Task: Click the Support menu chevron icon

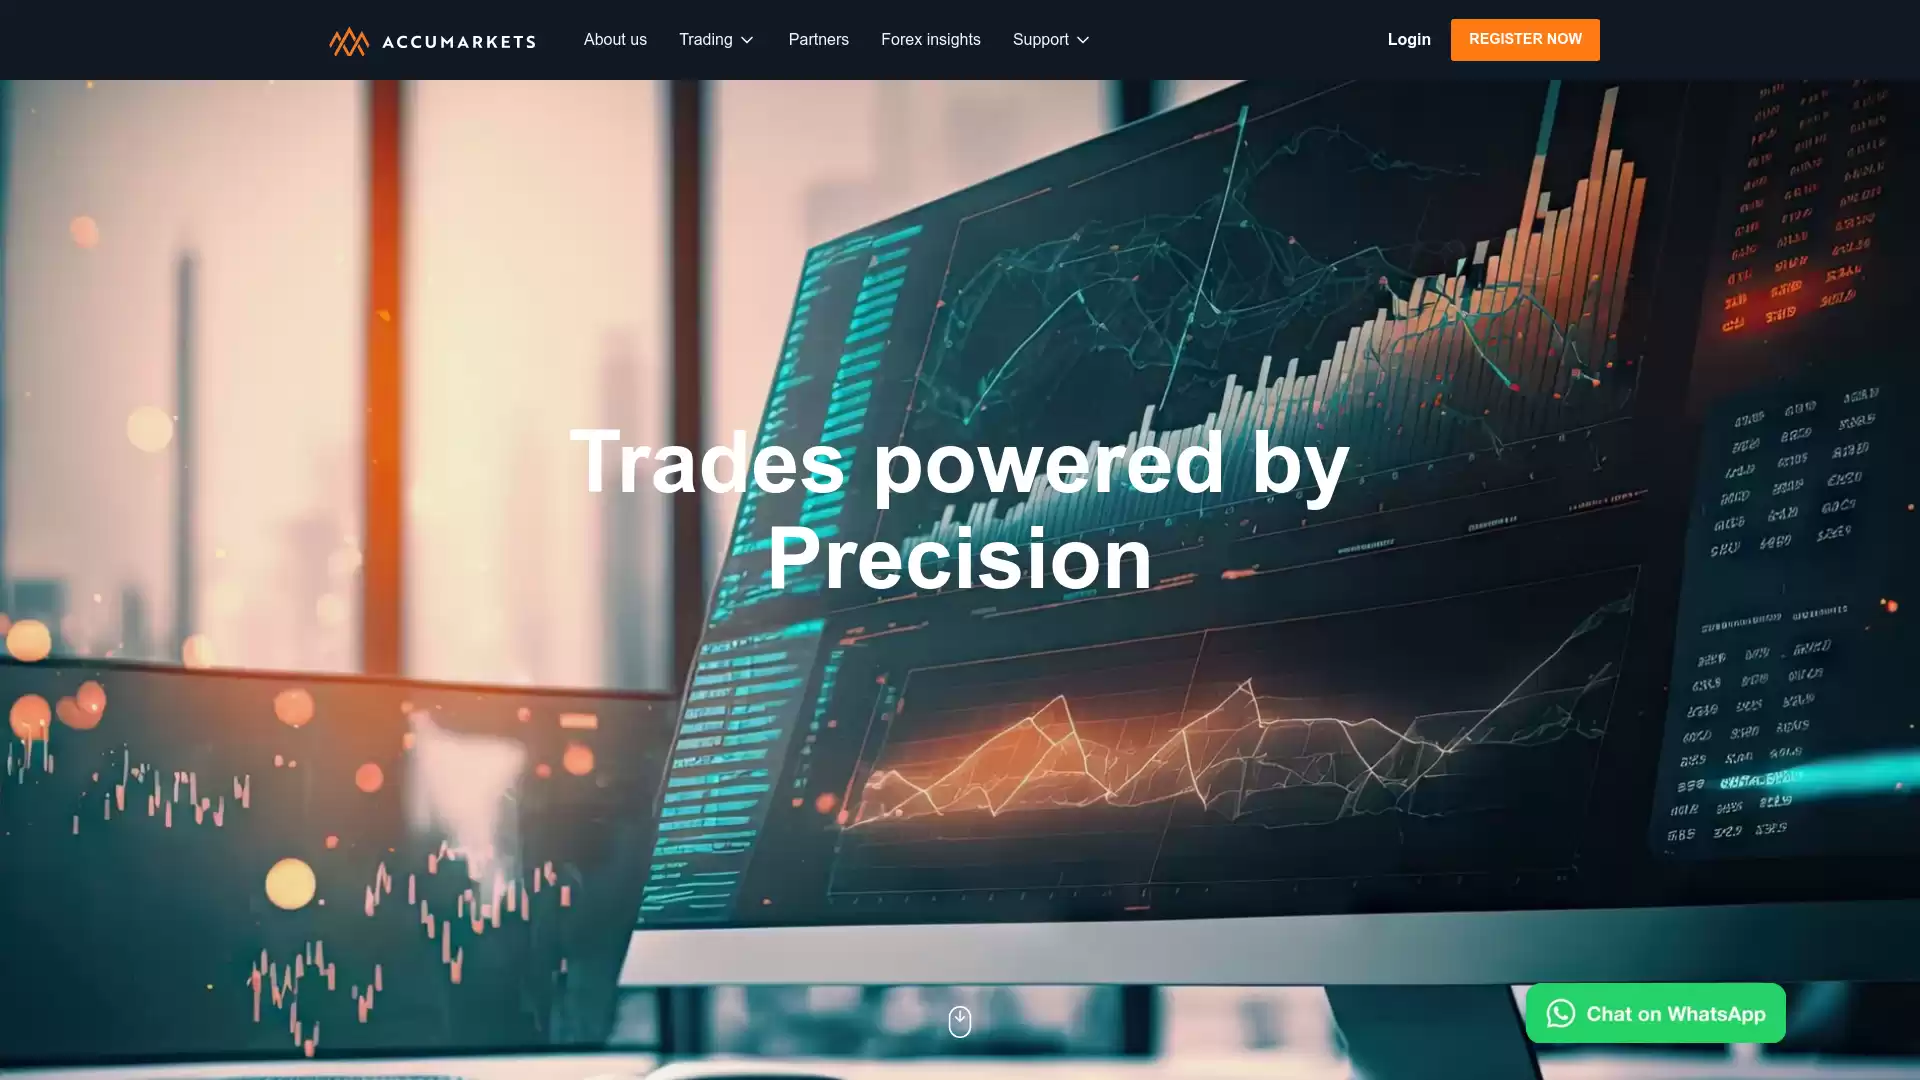Action: 1083,40
